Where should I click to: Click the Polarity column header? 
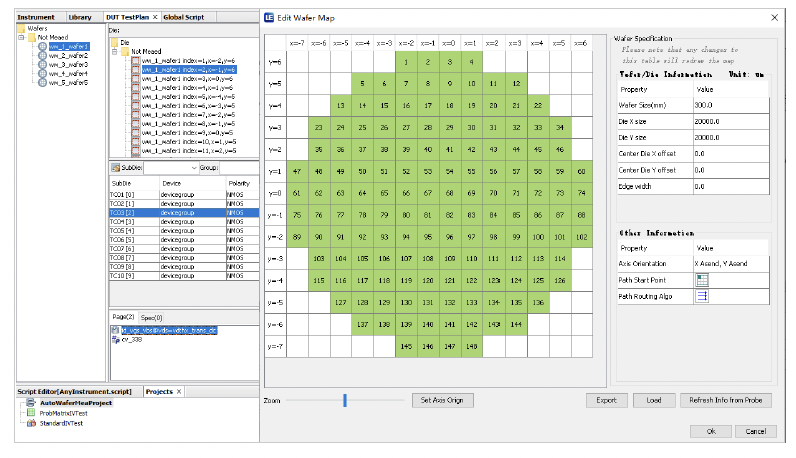point(242,183)
